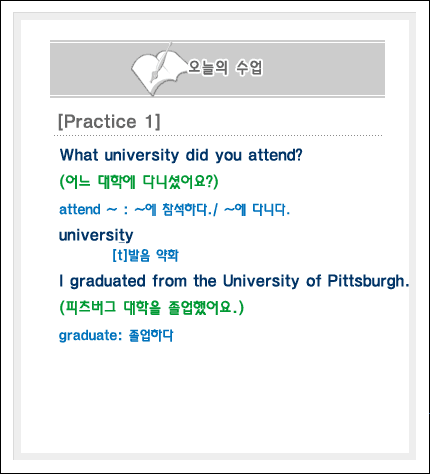Image resolution: width=430 pixels, height=474 pixels.
Task: Click 'I graduated from the University of Pittsburgh.'
Action: [234, 281]
